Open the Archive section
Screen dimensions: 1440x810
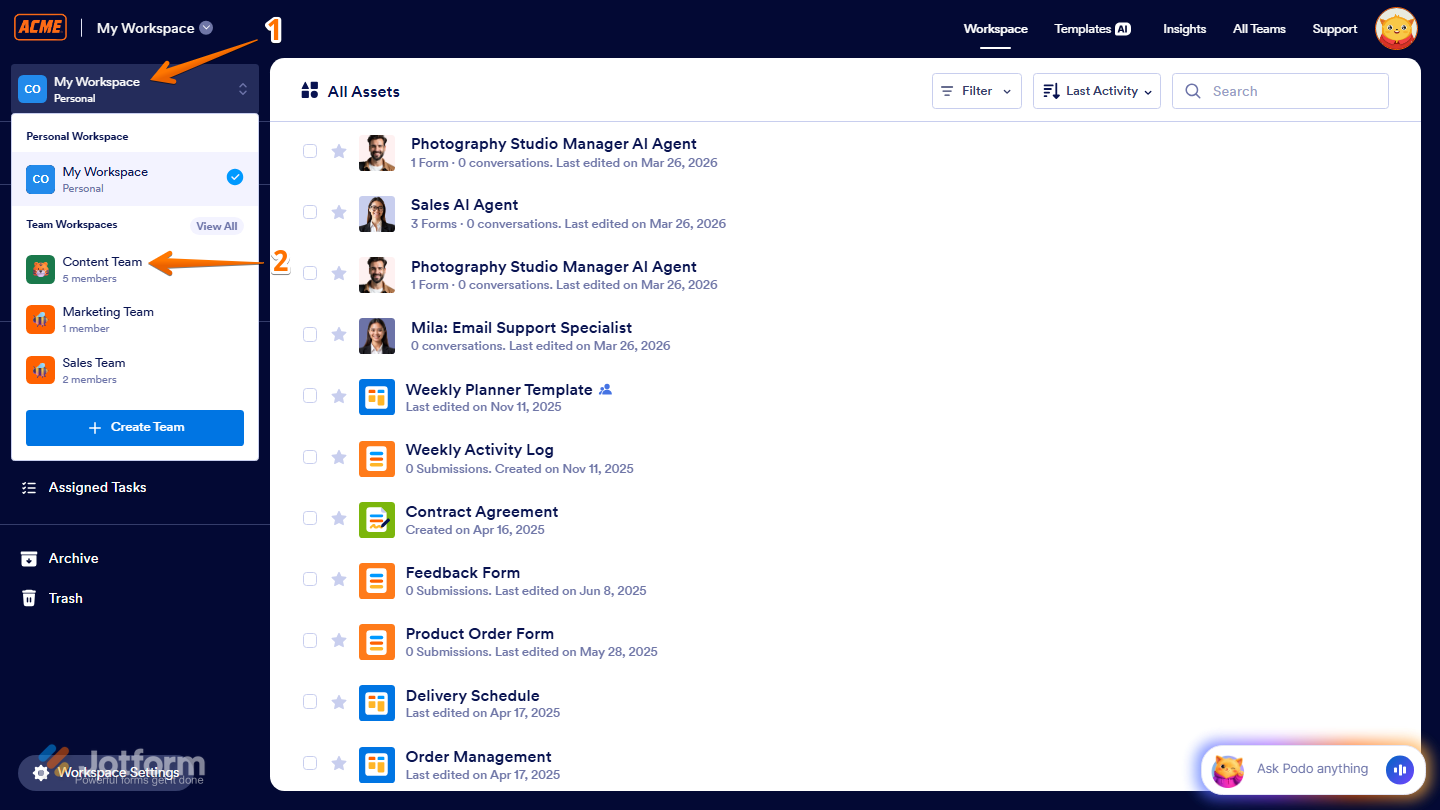tap(29, 558)
